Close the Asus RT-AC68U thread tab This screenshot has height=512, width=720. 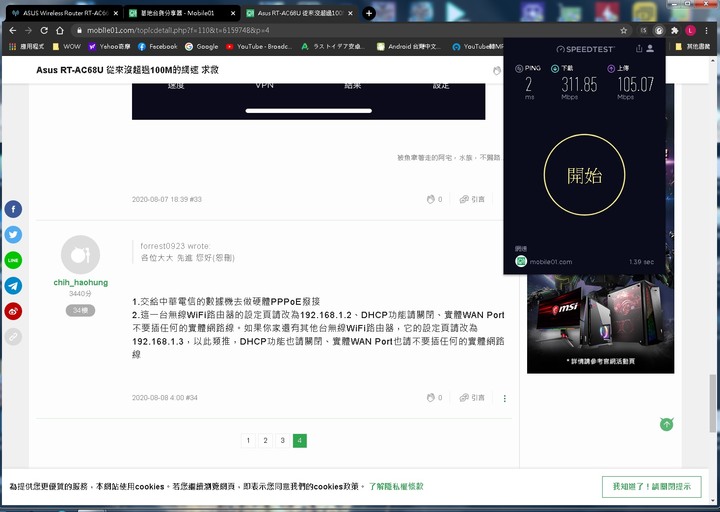pos(351,13)
